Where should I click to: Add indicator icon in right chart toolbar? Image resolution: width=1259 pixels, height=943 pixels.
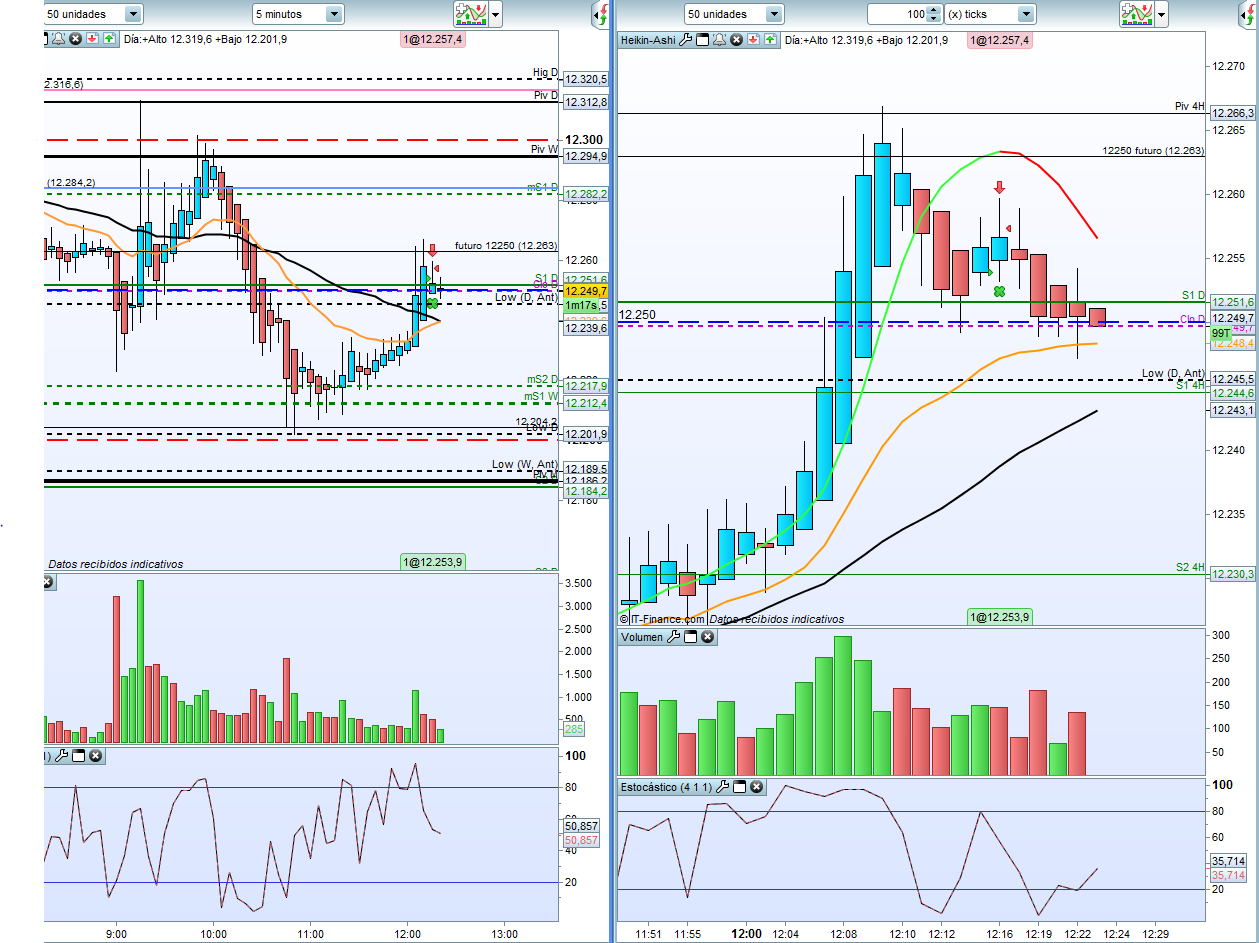coord(1137,14)
